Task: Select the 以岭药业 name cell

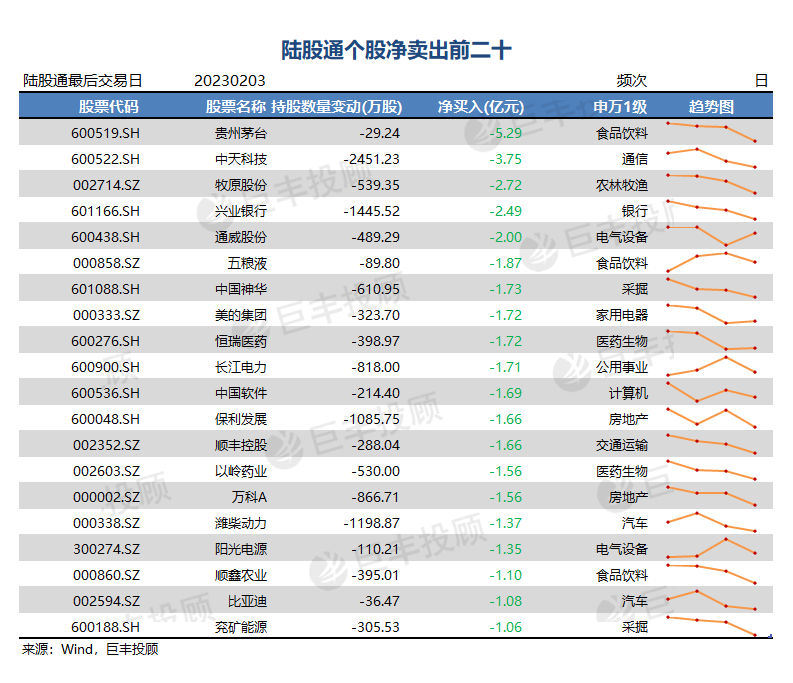Action: (x=241, y=472)
